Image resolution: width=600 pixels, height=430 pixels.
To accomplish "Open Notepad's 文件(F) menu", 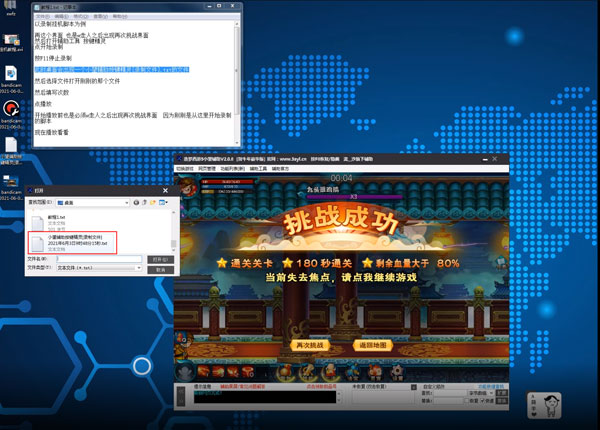I will [42, 16].
